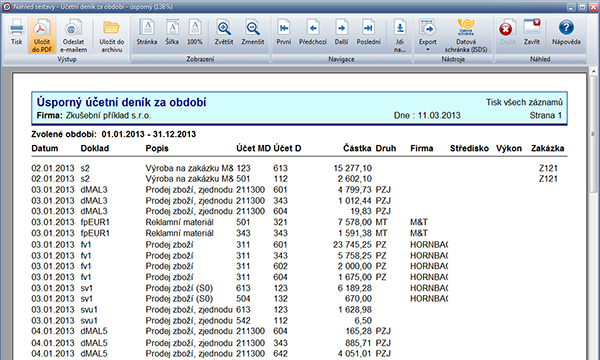Viewport: 600px width, 360px height.
Task: Click Reklamní materiál in 1 591,38 row
Action: click(x=179, y=233)
